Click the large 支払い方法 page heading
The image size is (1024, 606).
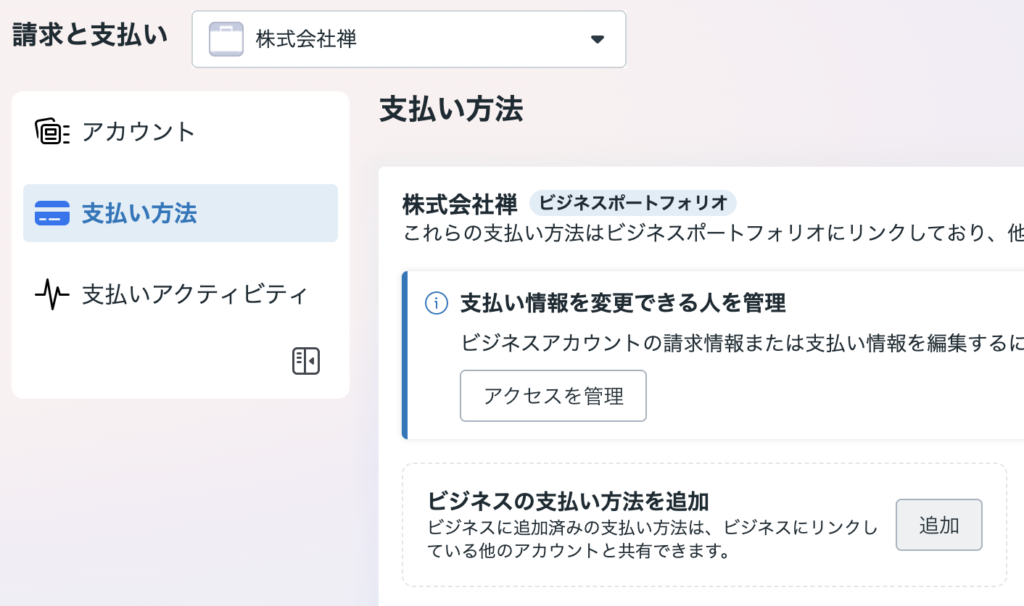(x=451, y=110)
